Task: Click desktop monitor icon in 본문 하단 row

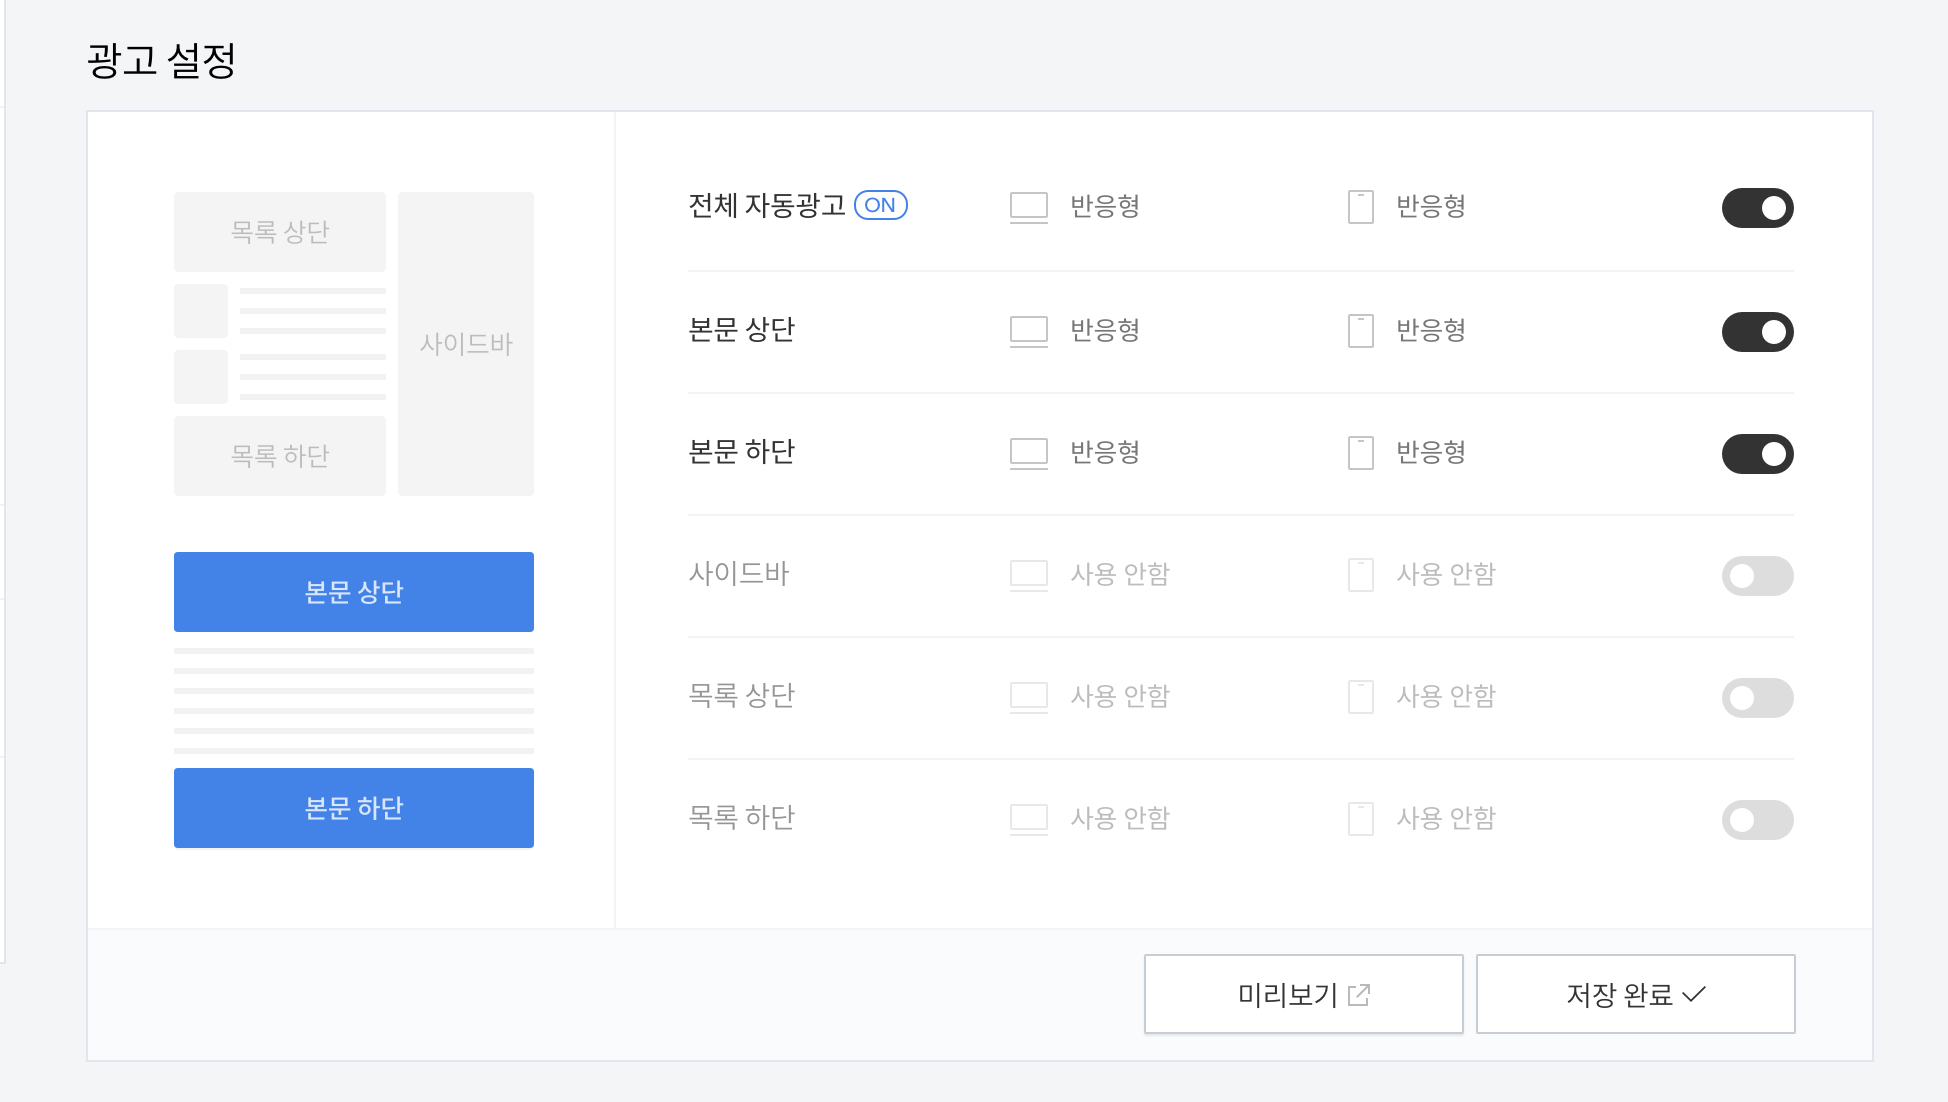Action: (x=1028, y=453)
